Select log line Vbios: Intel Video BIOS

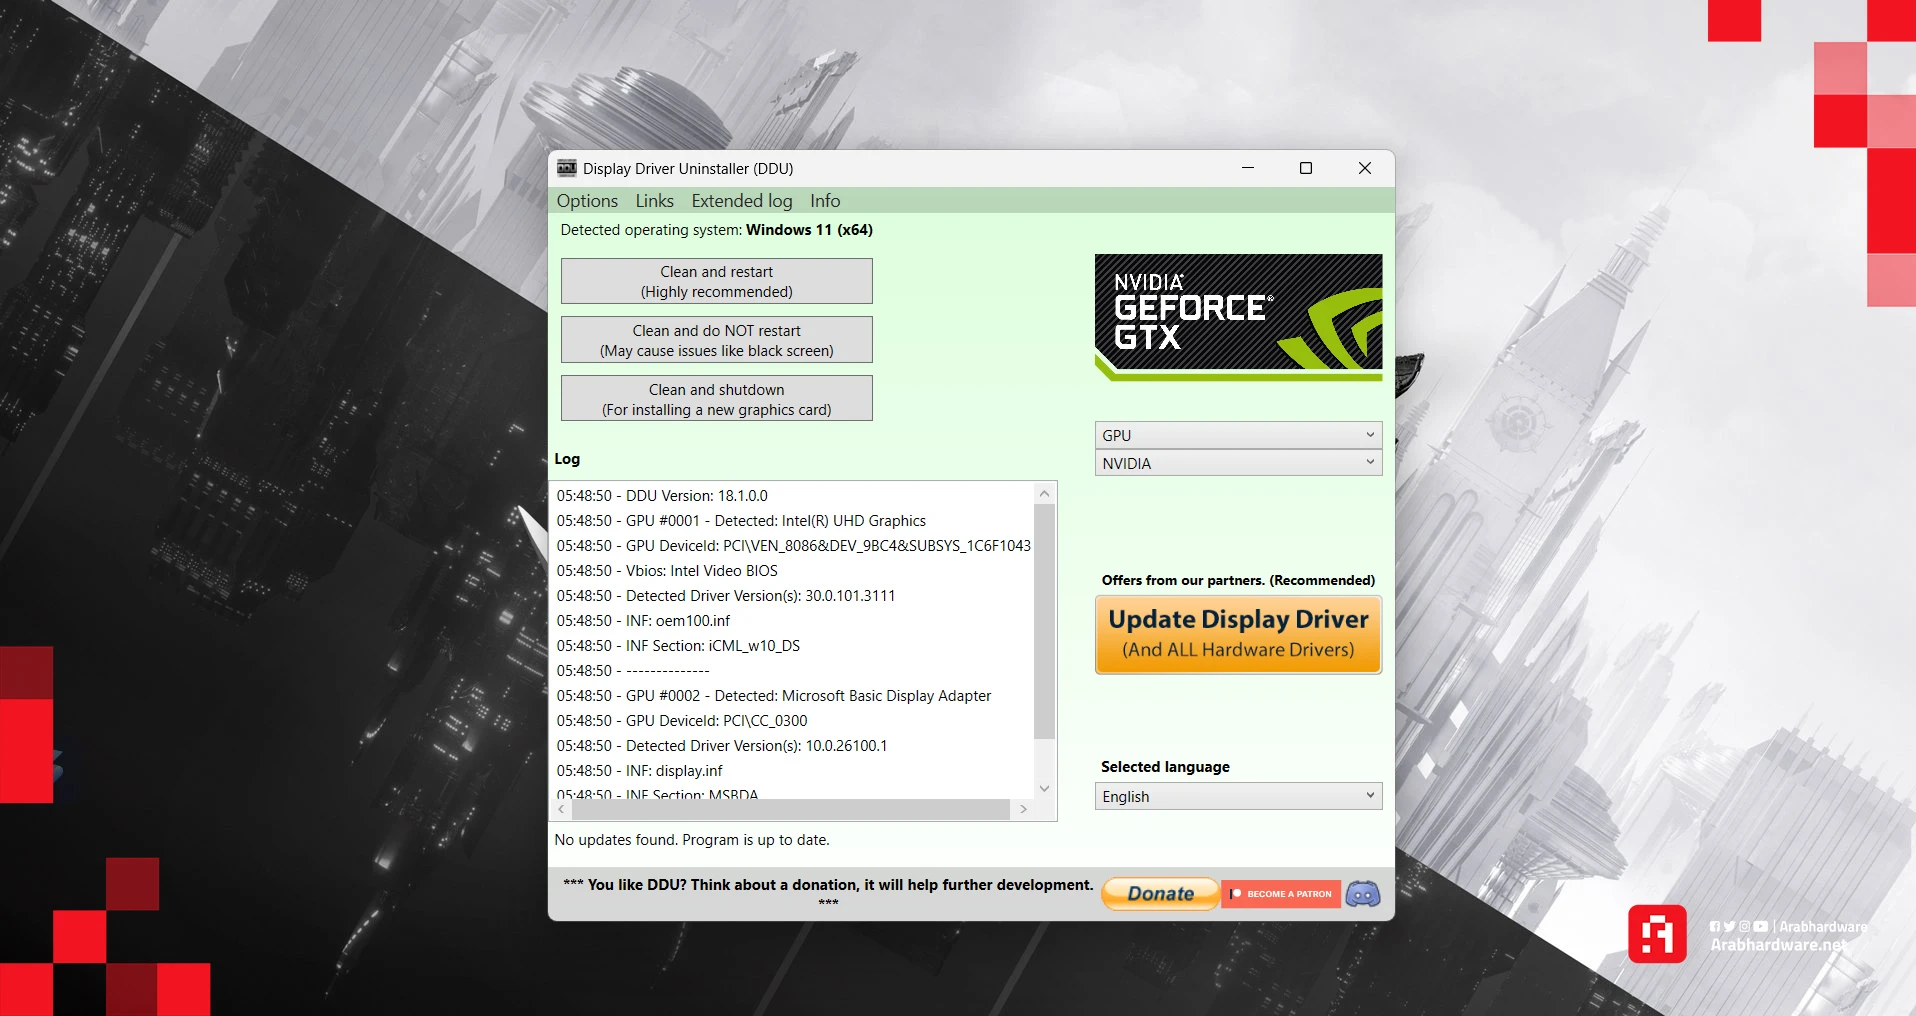tap(667, 571)
